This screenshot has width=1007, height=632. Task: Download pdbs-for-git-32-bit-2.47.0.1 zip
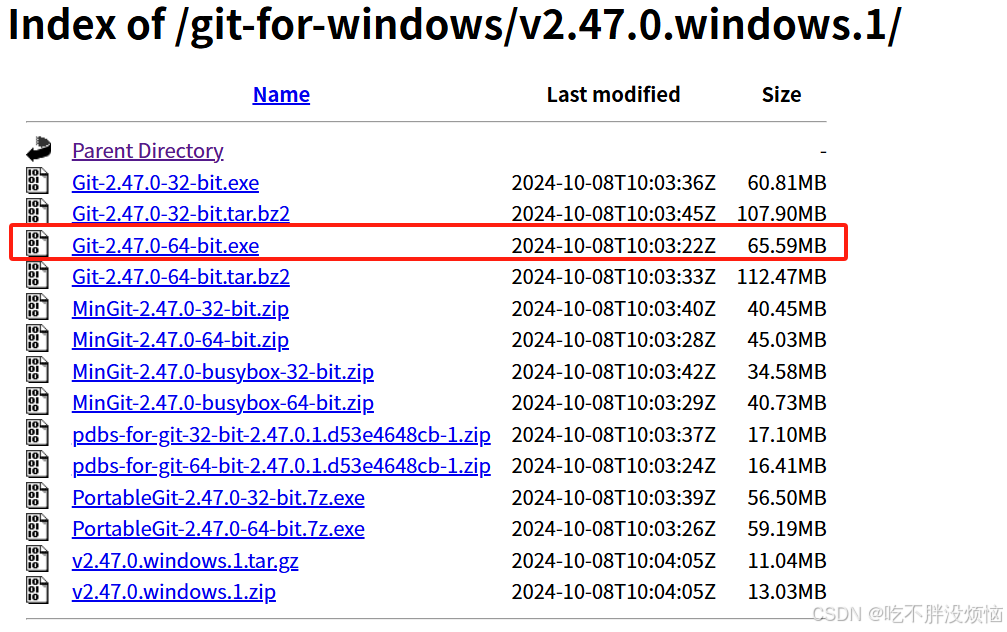pos(281,435)
